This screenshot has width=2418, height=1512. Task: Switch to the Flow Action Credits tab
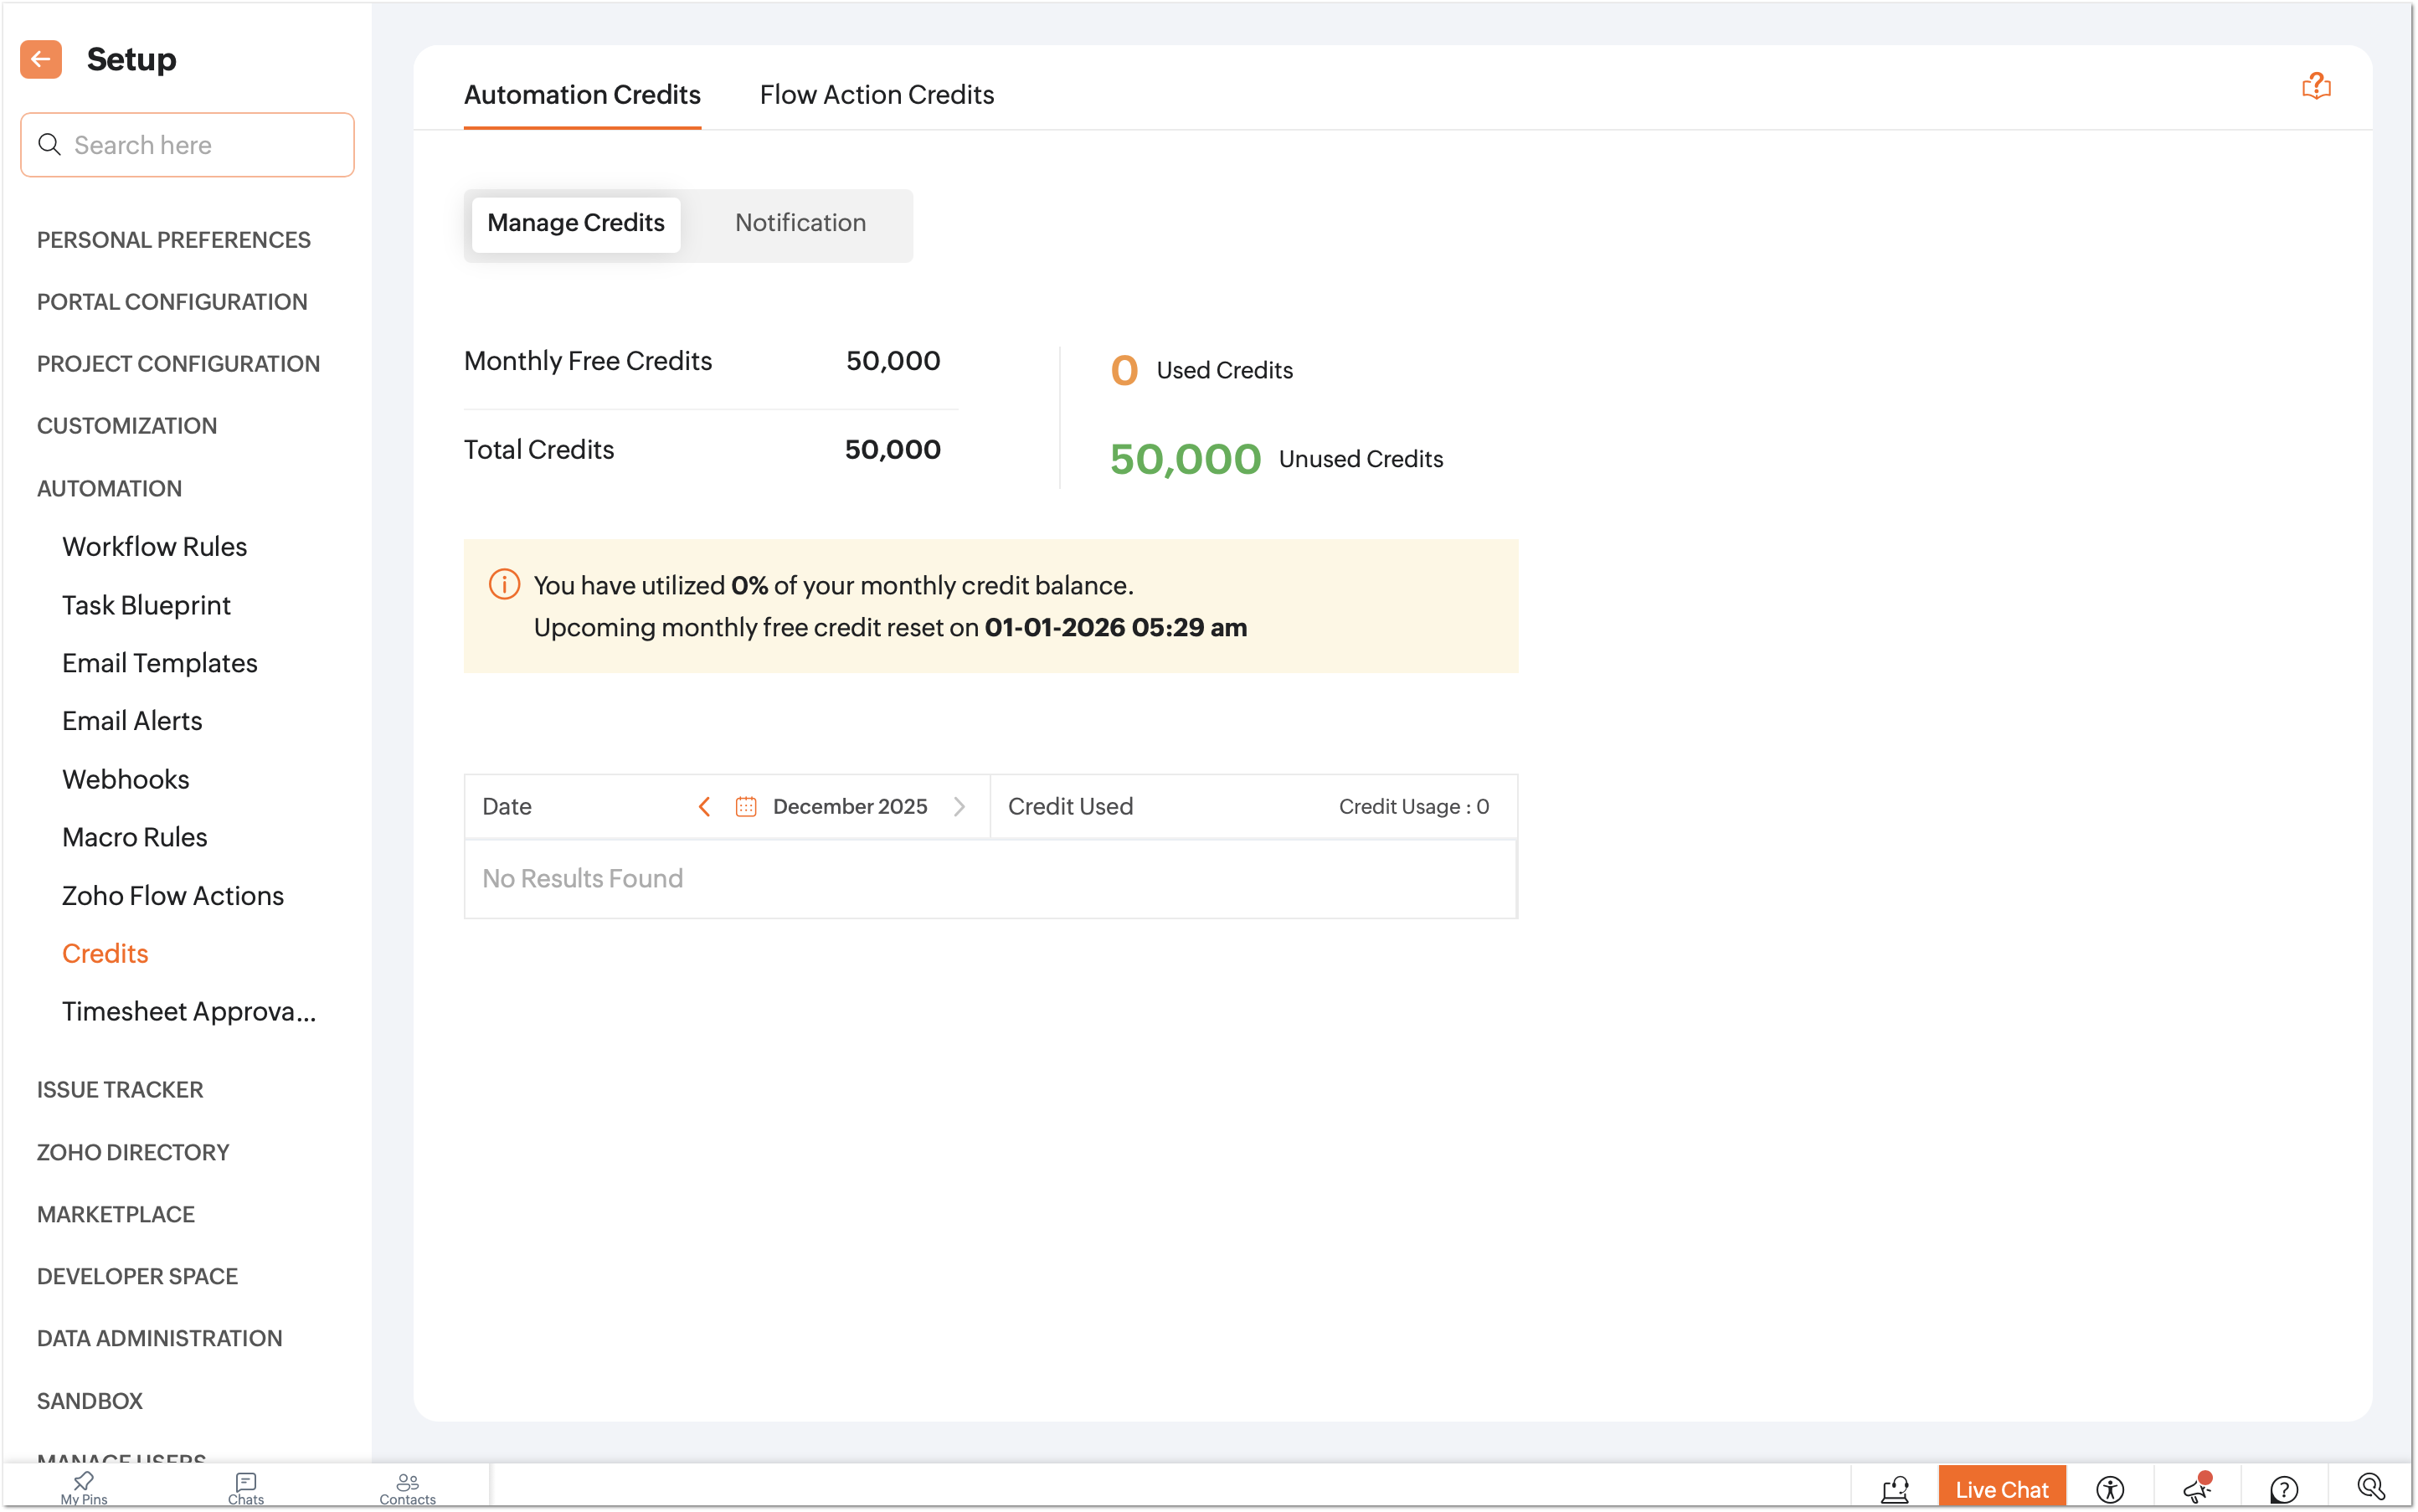click(876, 95)
